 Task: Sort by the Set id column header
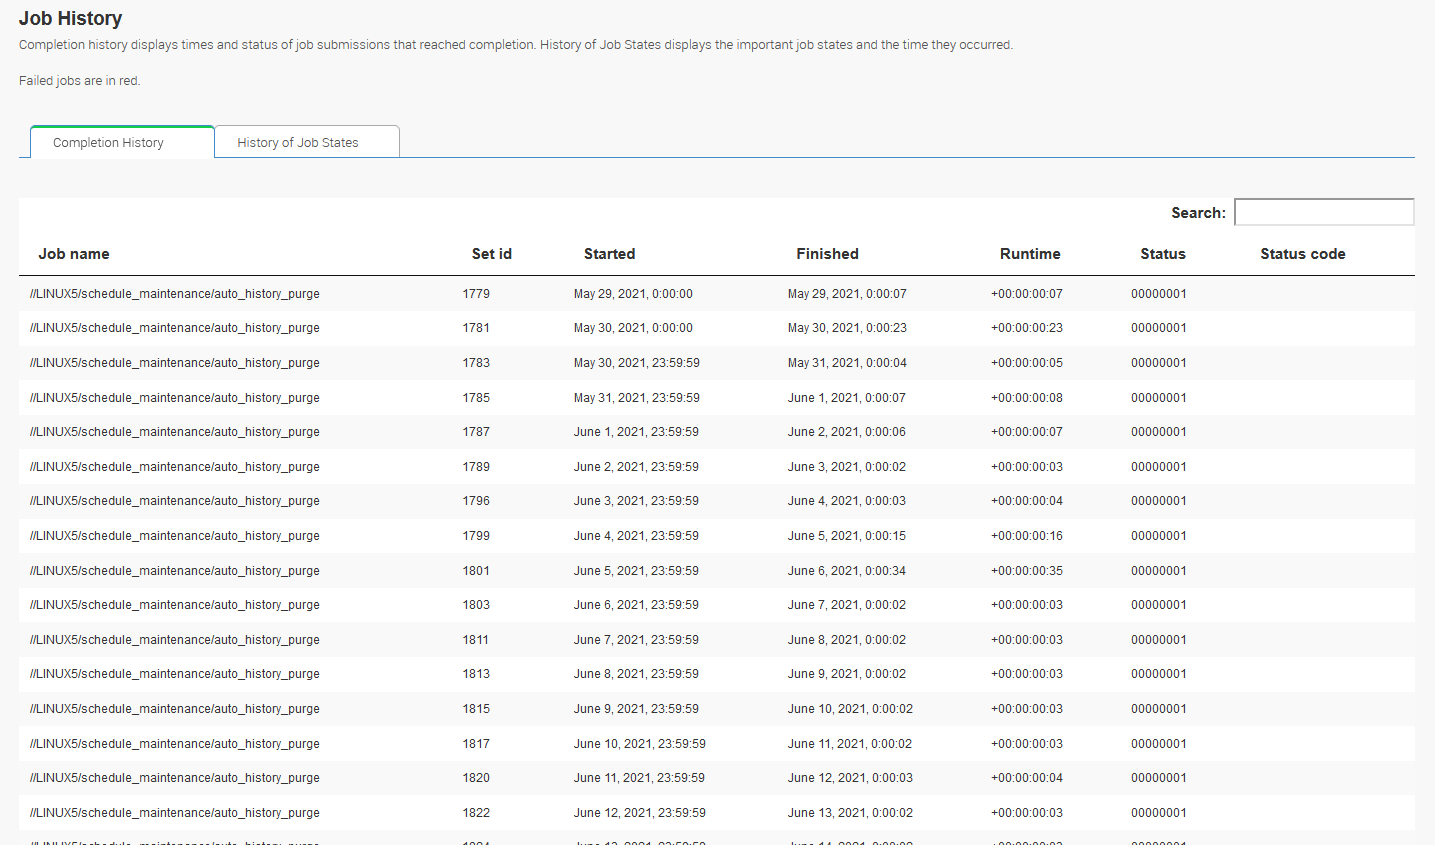491,254
